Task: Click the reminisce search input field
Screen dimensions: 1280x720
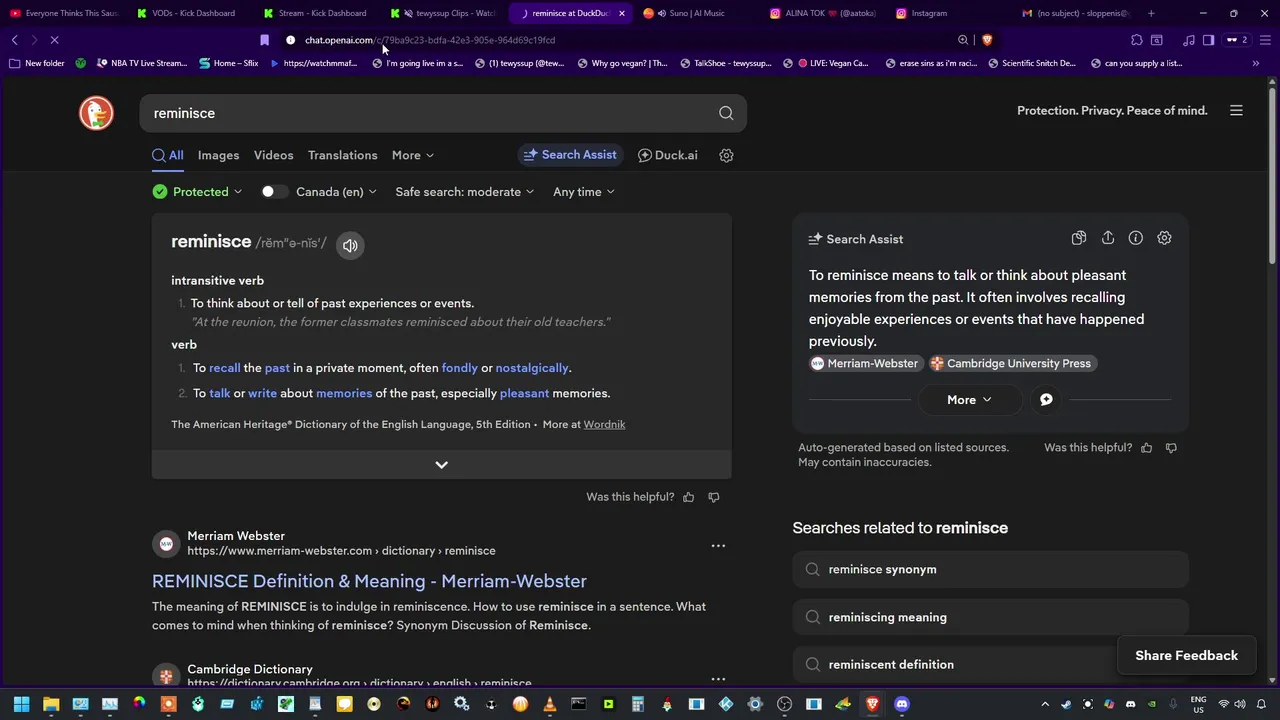Action: [x=430, y=113]
